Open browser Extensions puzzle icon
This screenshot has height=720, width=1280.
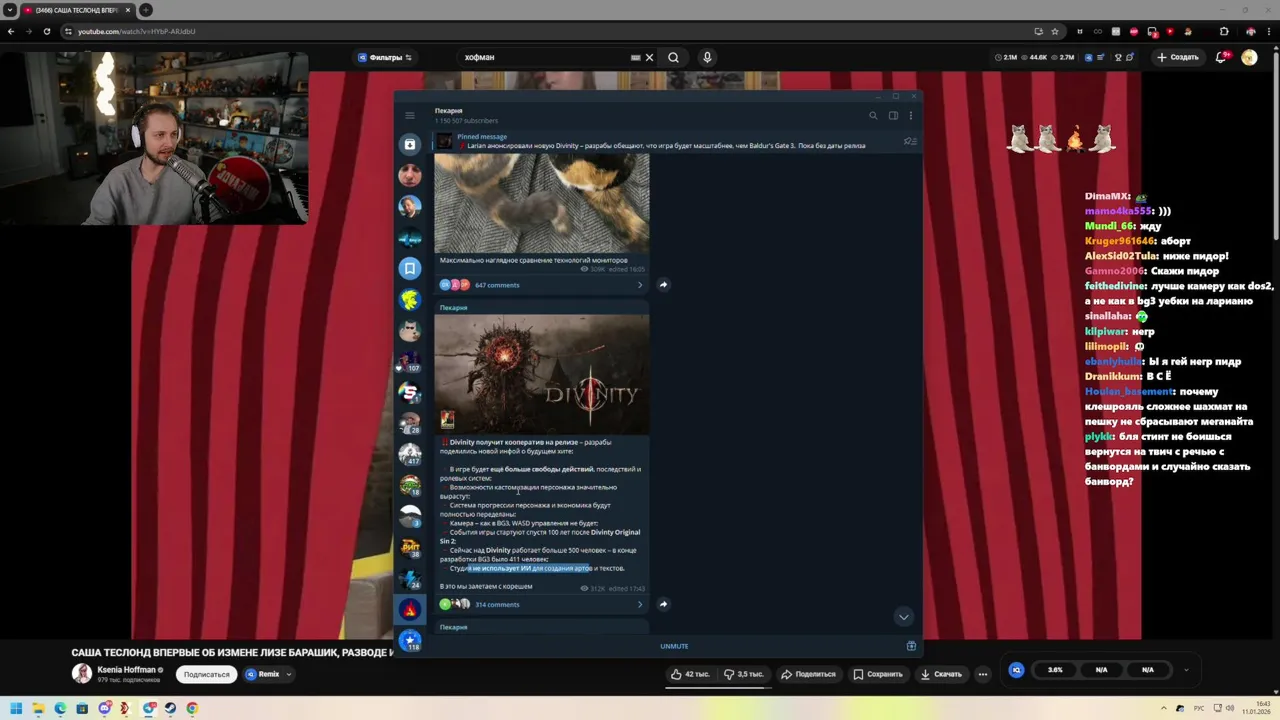click(1224, 31)
